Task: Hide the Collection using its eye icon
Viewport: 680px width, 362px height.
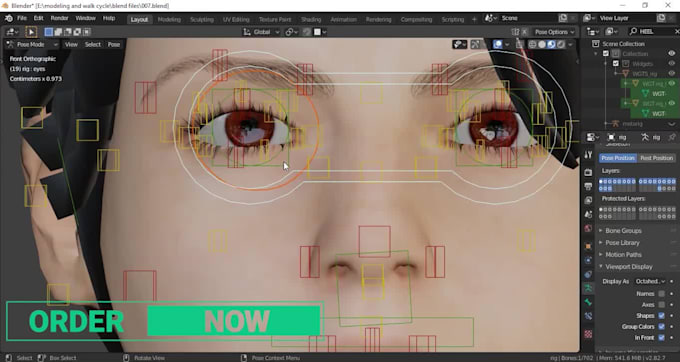Action: pyautogui.click(x=671, y=53)
